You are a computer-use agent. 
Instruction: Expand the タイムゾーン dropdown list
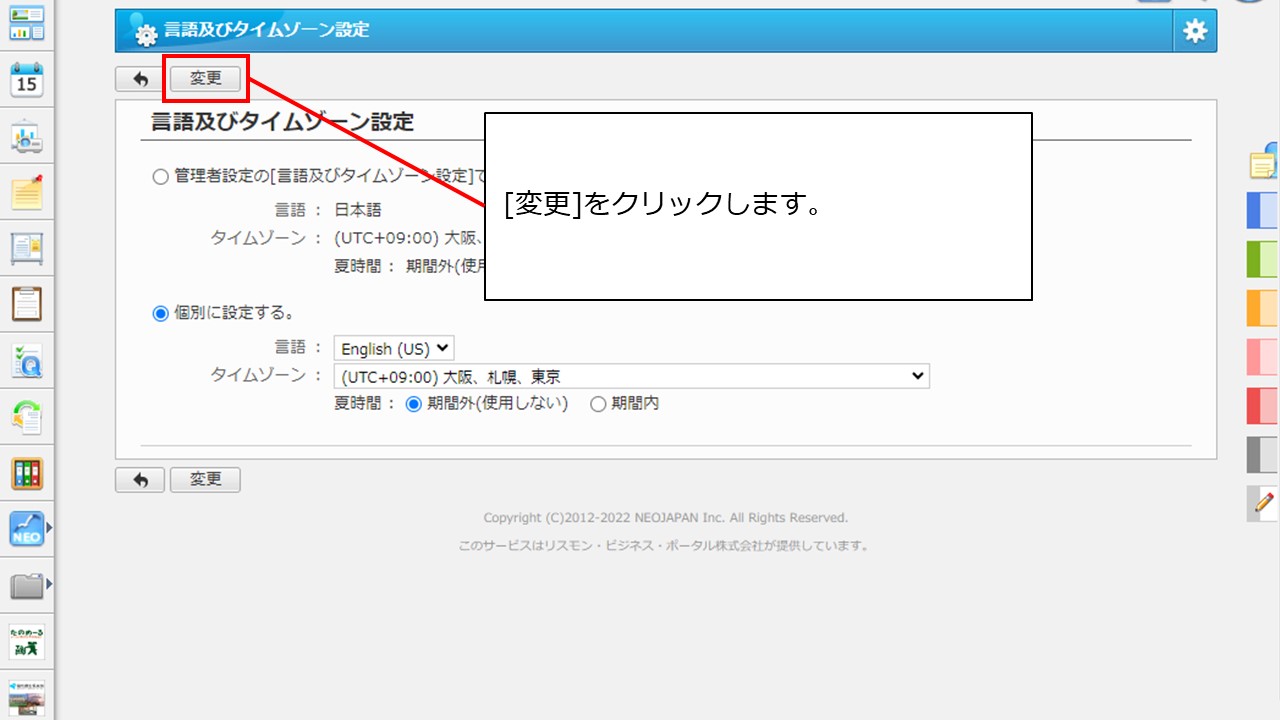[631, 377]
